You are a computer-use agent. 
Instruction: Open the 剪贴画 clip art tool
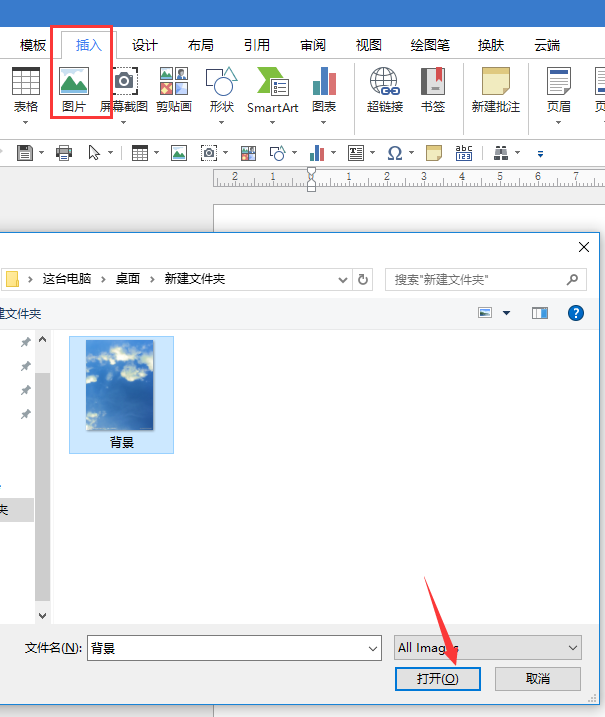tap(174, 91)
